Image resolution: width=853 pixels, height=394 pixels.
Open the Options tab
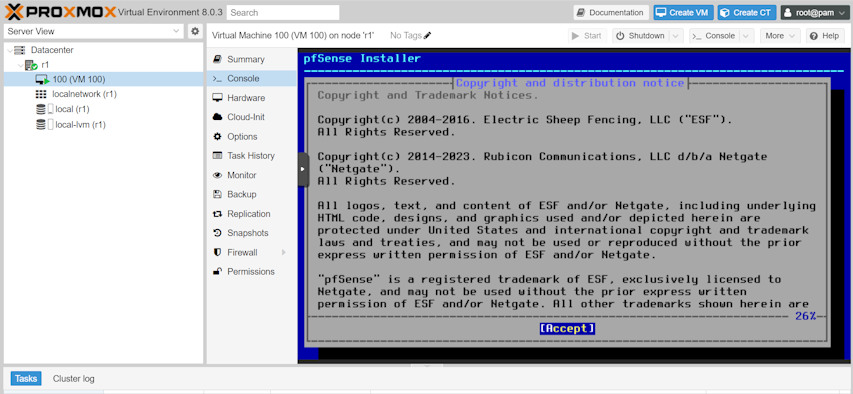tap(251, 137)
